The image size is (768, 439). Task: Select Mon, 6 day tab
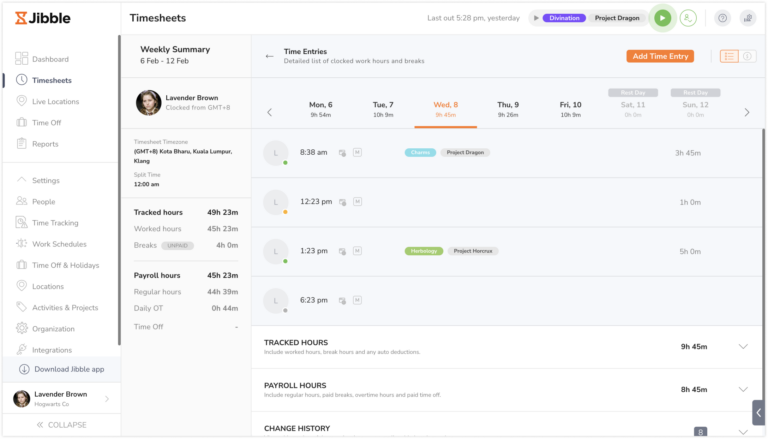pyautogui.click(x=321, y=109)
